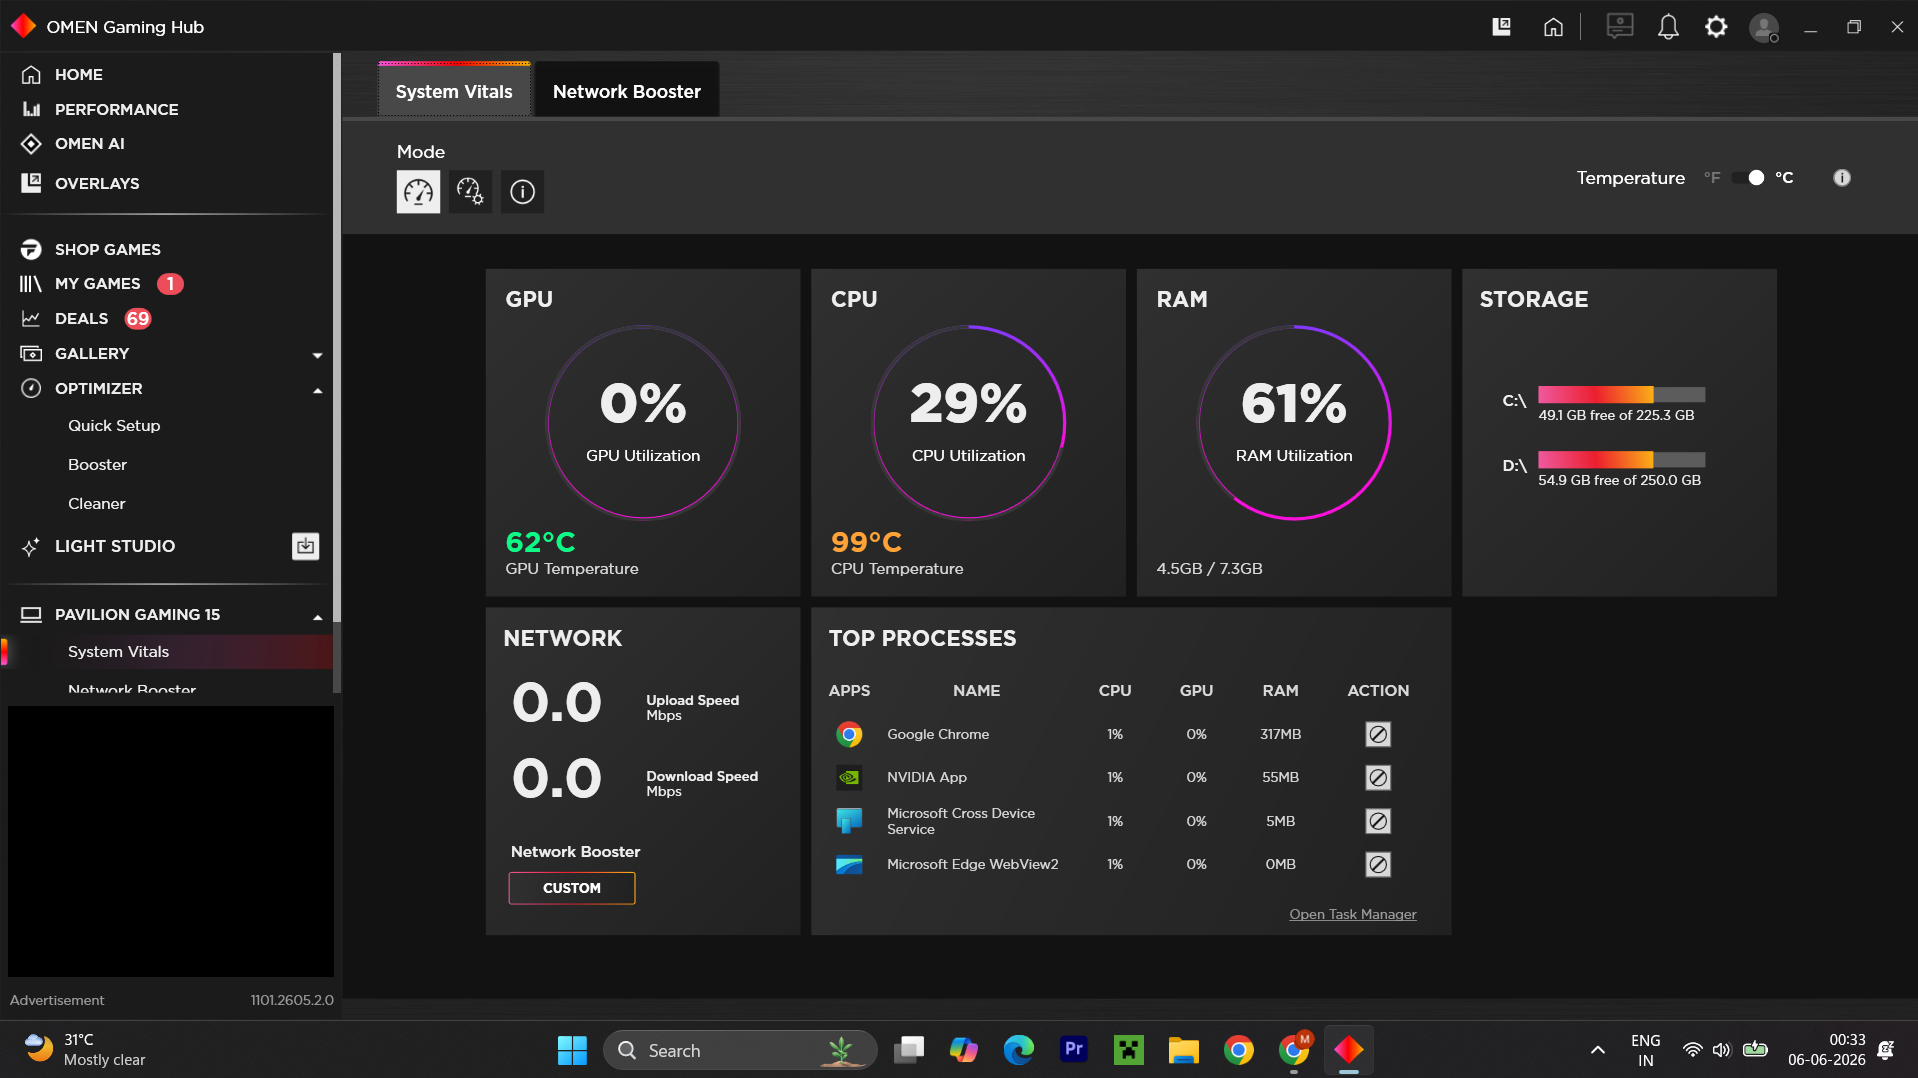Switch to the Network Booster tab

pyautogui.click(x=627, y=91)
